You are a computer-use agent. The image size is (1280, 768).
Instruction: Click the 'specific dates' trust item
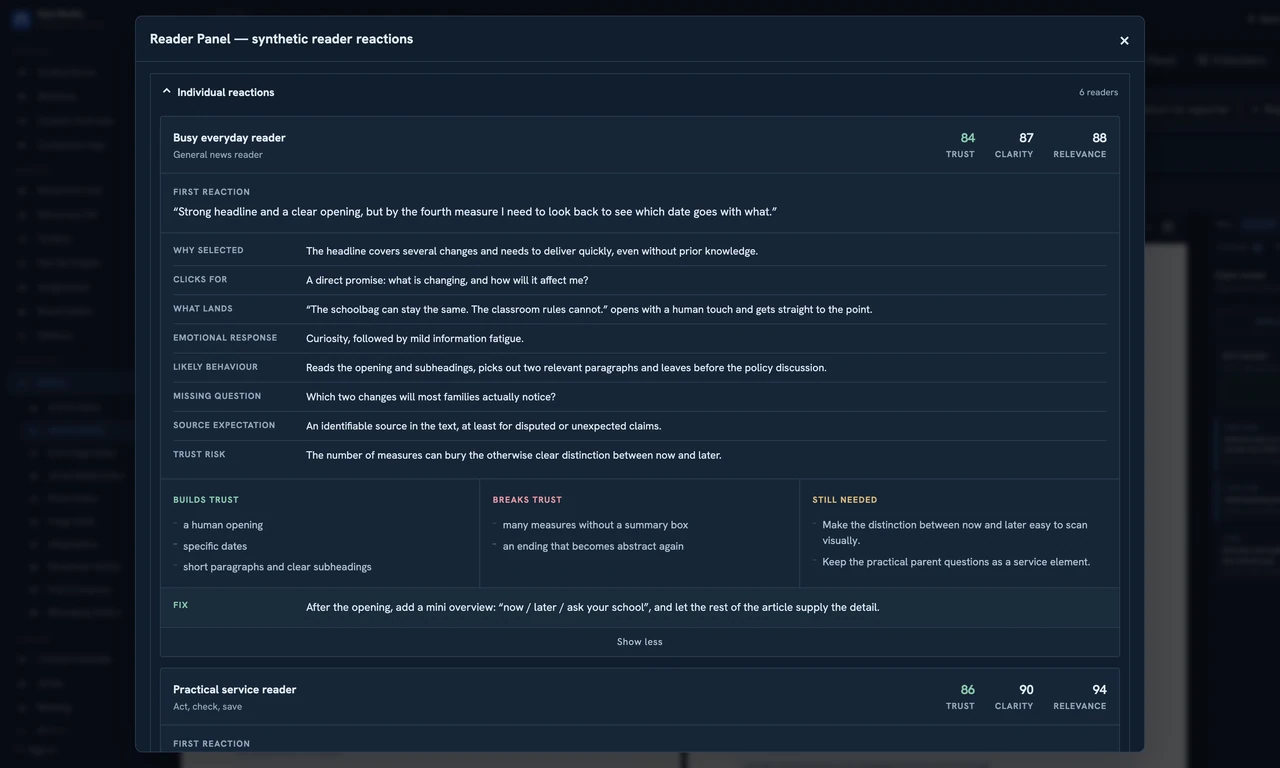coord(215,546)
